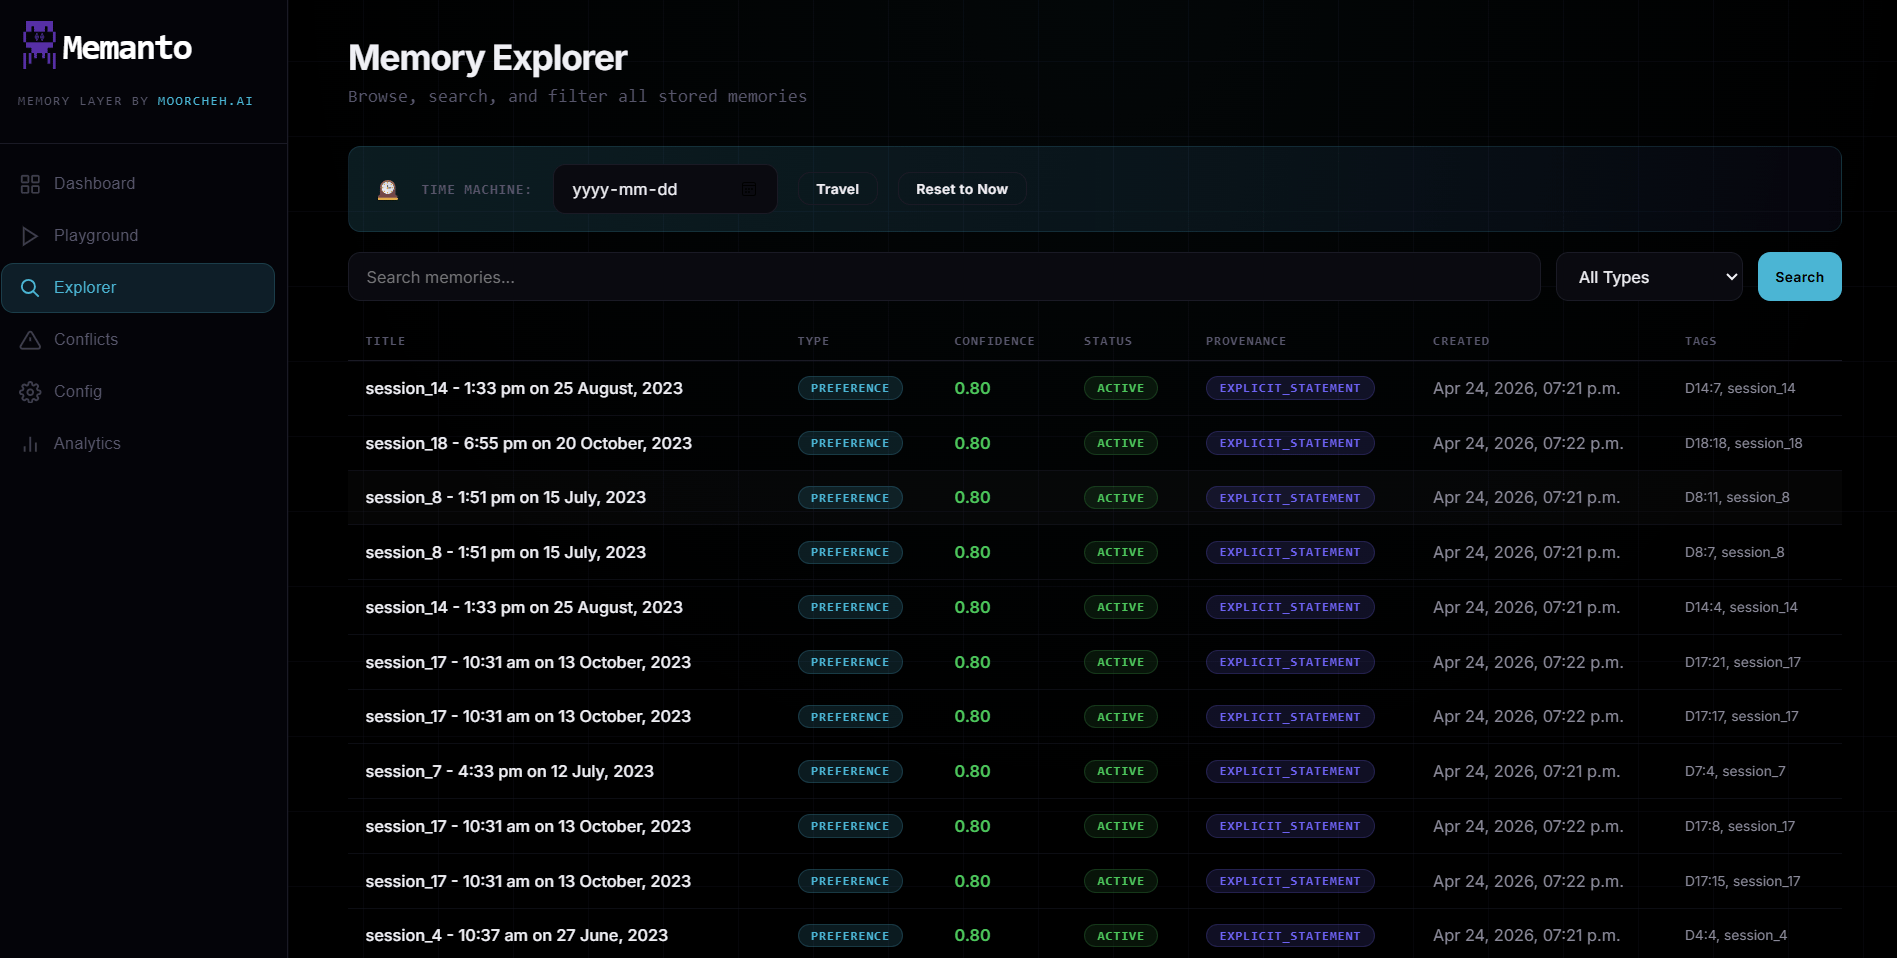Click the TYPE column header
The width and height of the screenshot is (1897, 958).
(813, 341)
